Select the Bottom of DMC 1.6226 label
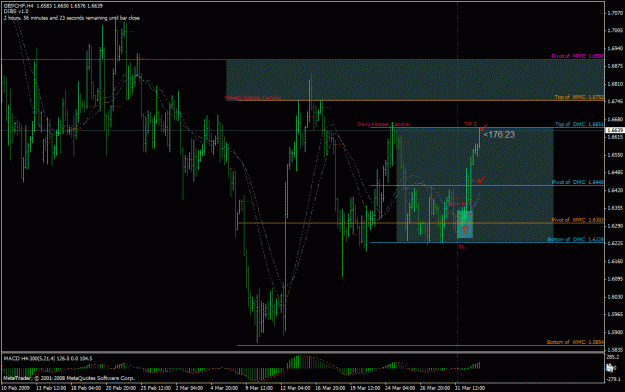The width and height of the screenshot is (625, 392). tap(575, 239)
